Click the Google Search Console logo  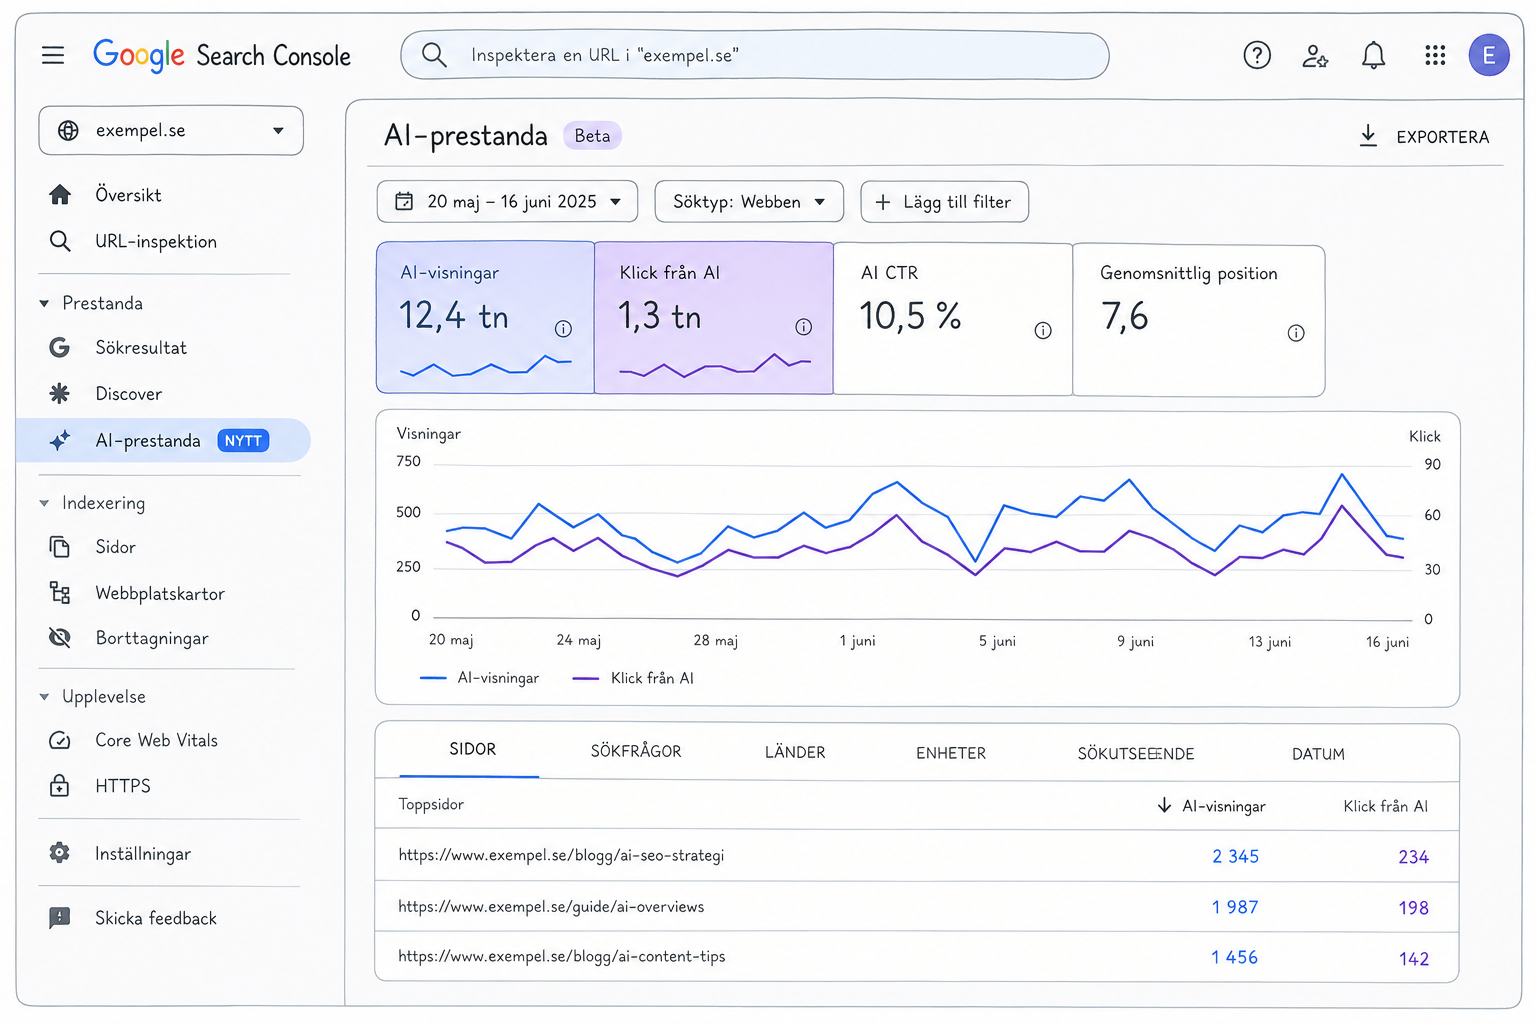point(222,55)
